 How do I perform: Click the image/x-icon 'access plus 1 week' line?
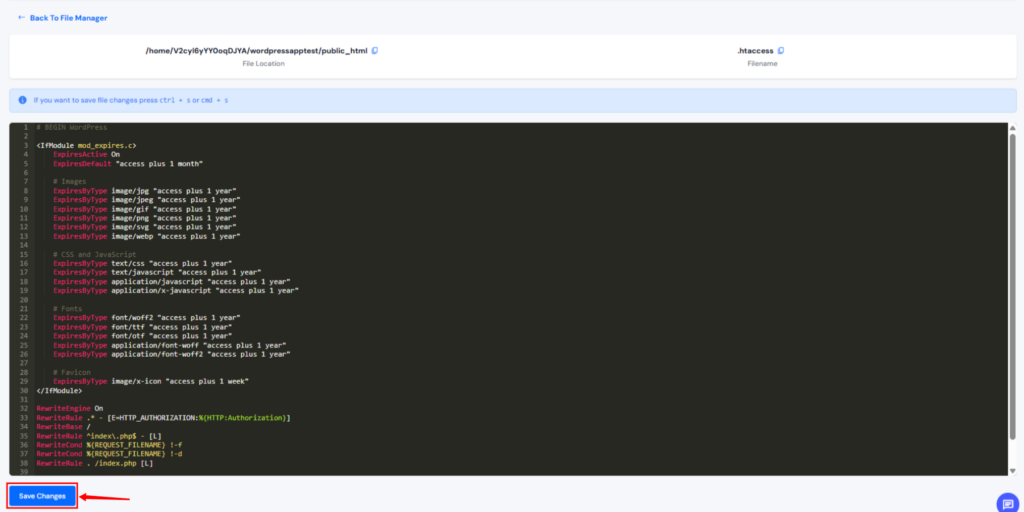[151, 381]
